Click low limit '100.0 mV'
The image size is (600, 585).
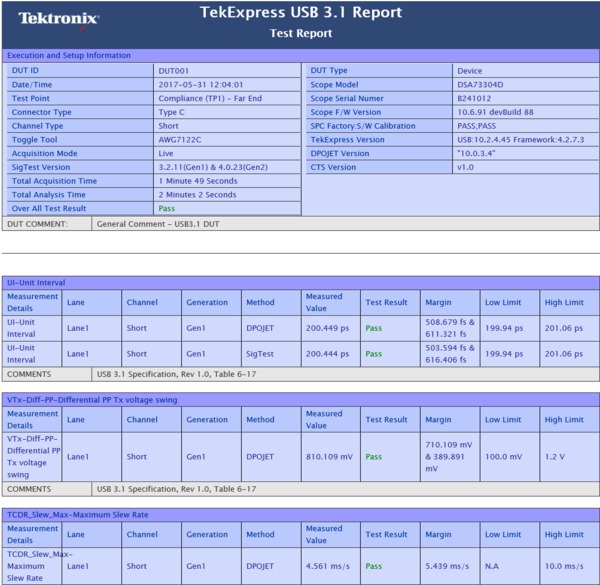pos(504,456)
